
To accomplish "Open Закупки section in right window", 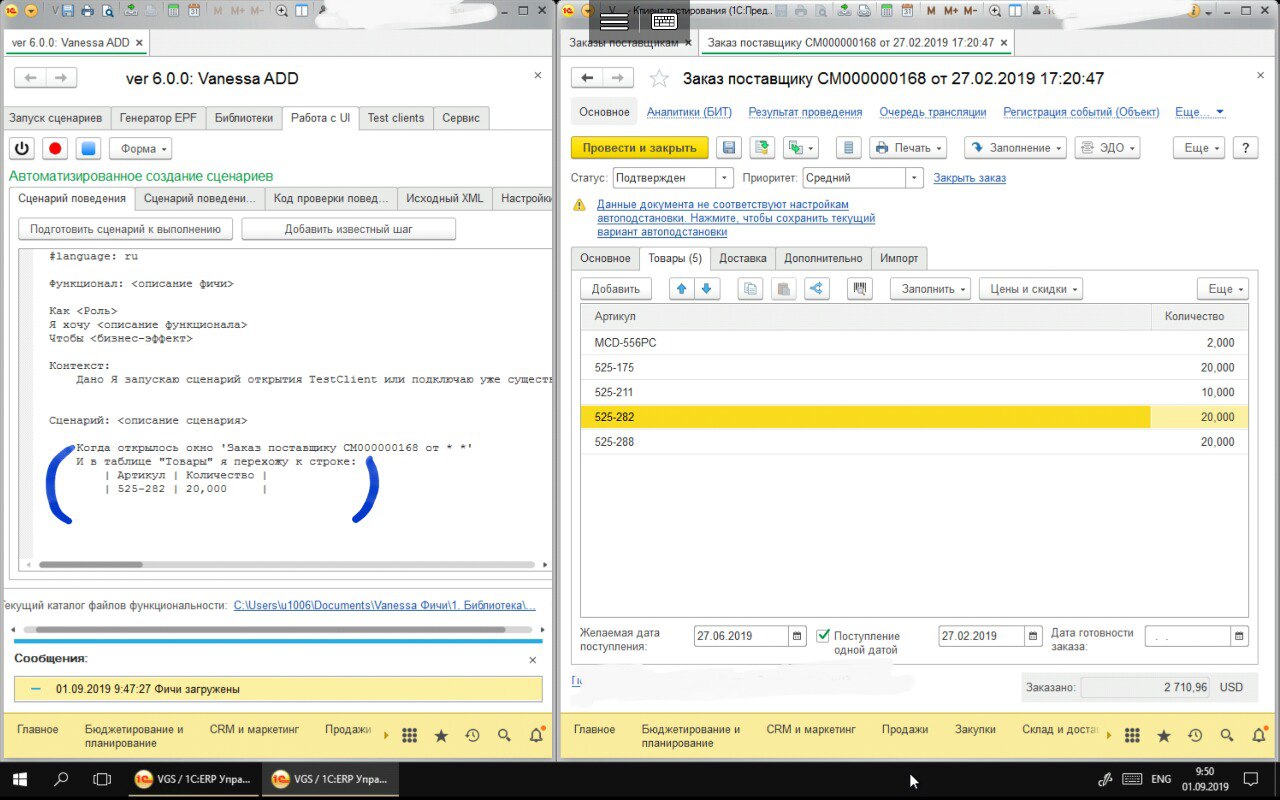I will point(975,730).
